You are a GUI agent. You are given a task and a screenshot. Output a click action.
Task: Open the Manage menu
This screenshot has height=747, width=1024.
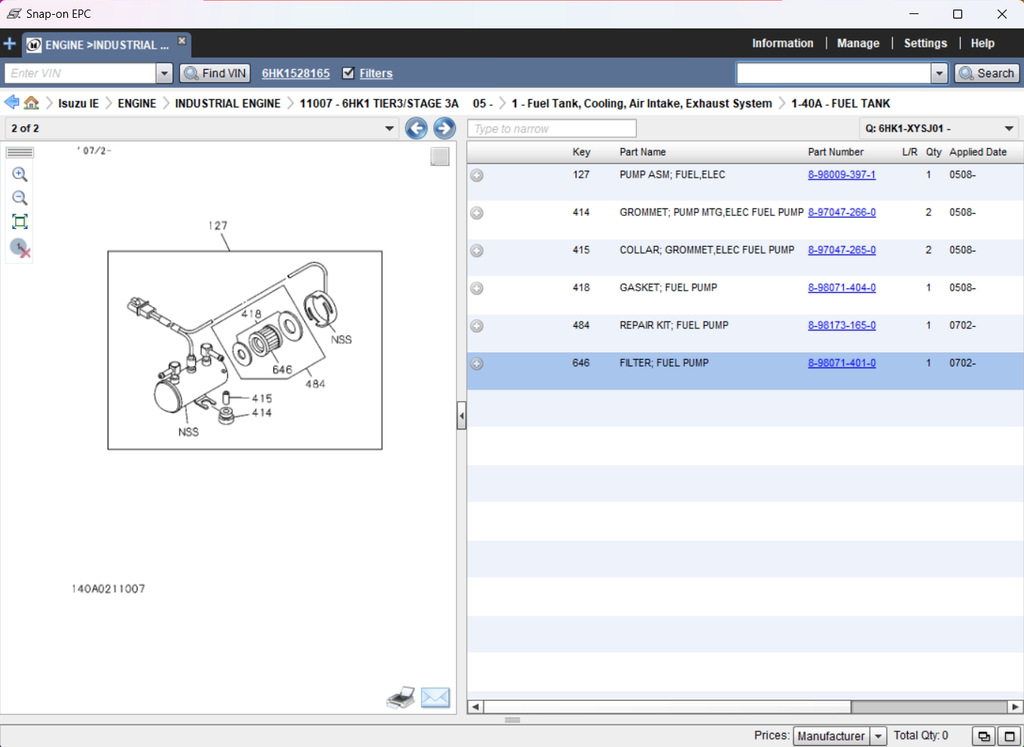click(x=858, y=43)
